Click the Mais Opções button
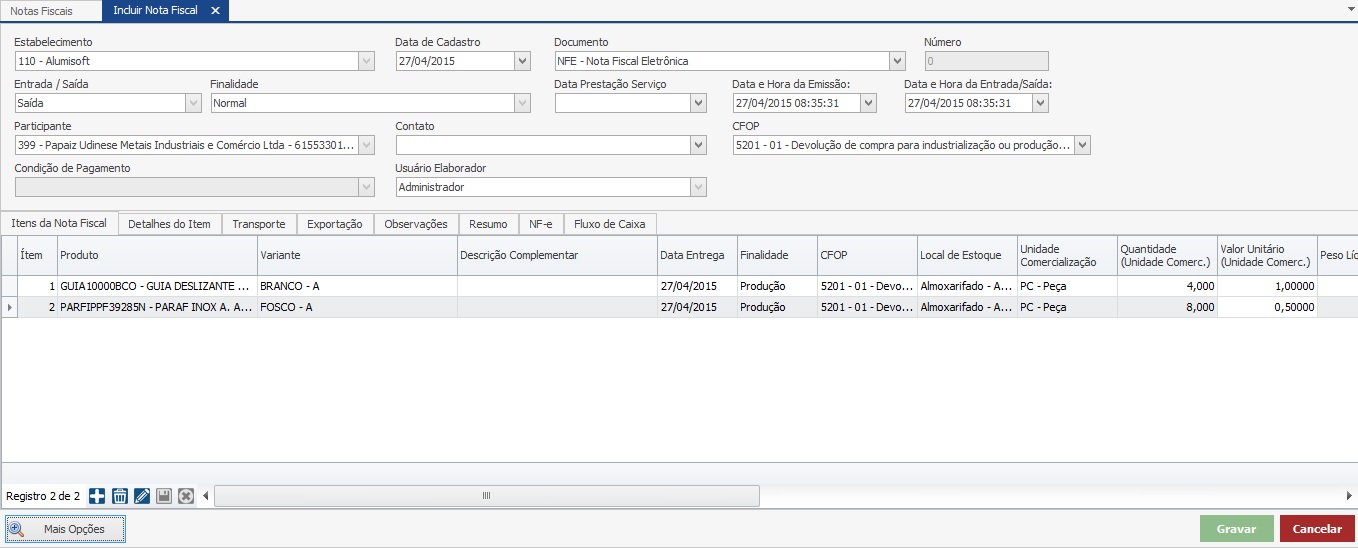 [66, 529]
